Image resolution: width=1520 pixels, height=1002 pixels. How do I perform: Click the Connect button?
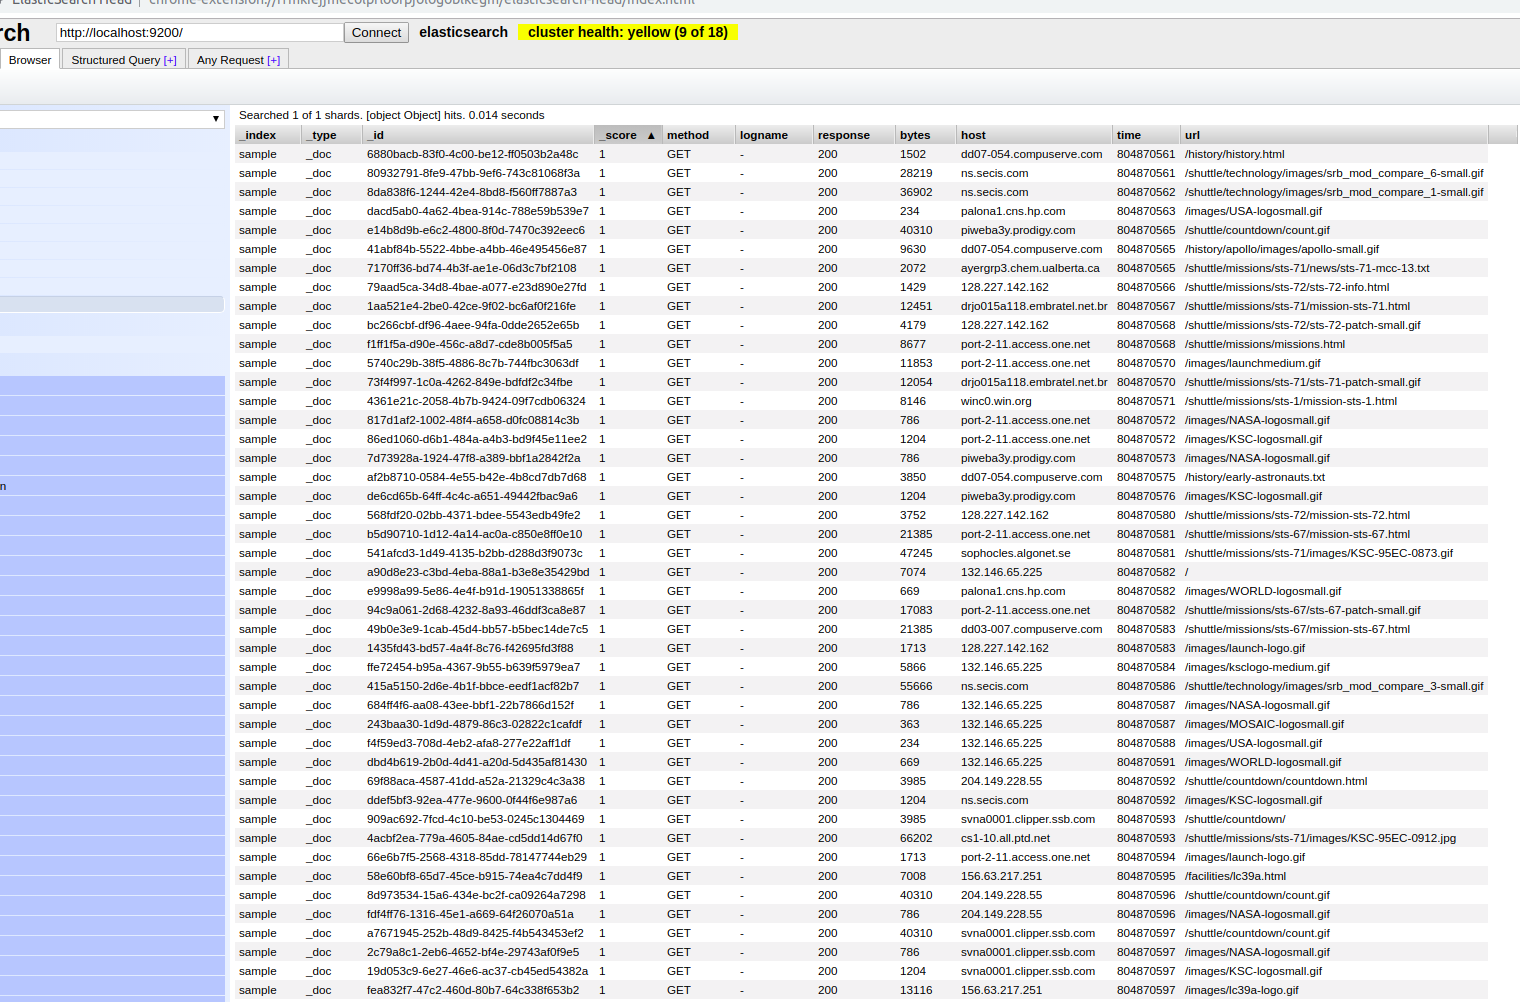(x=375, y=32)
